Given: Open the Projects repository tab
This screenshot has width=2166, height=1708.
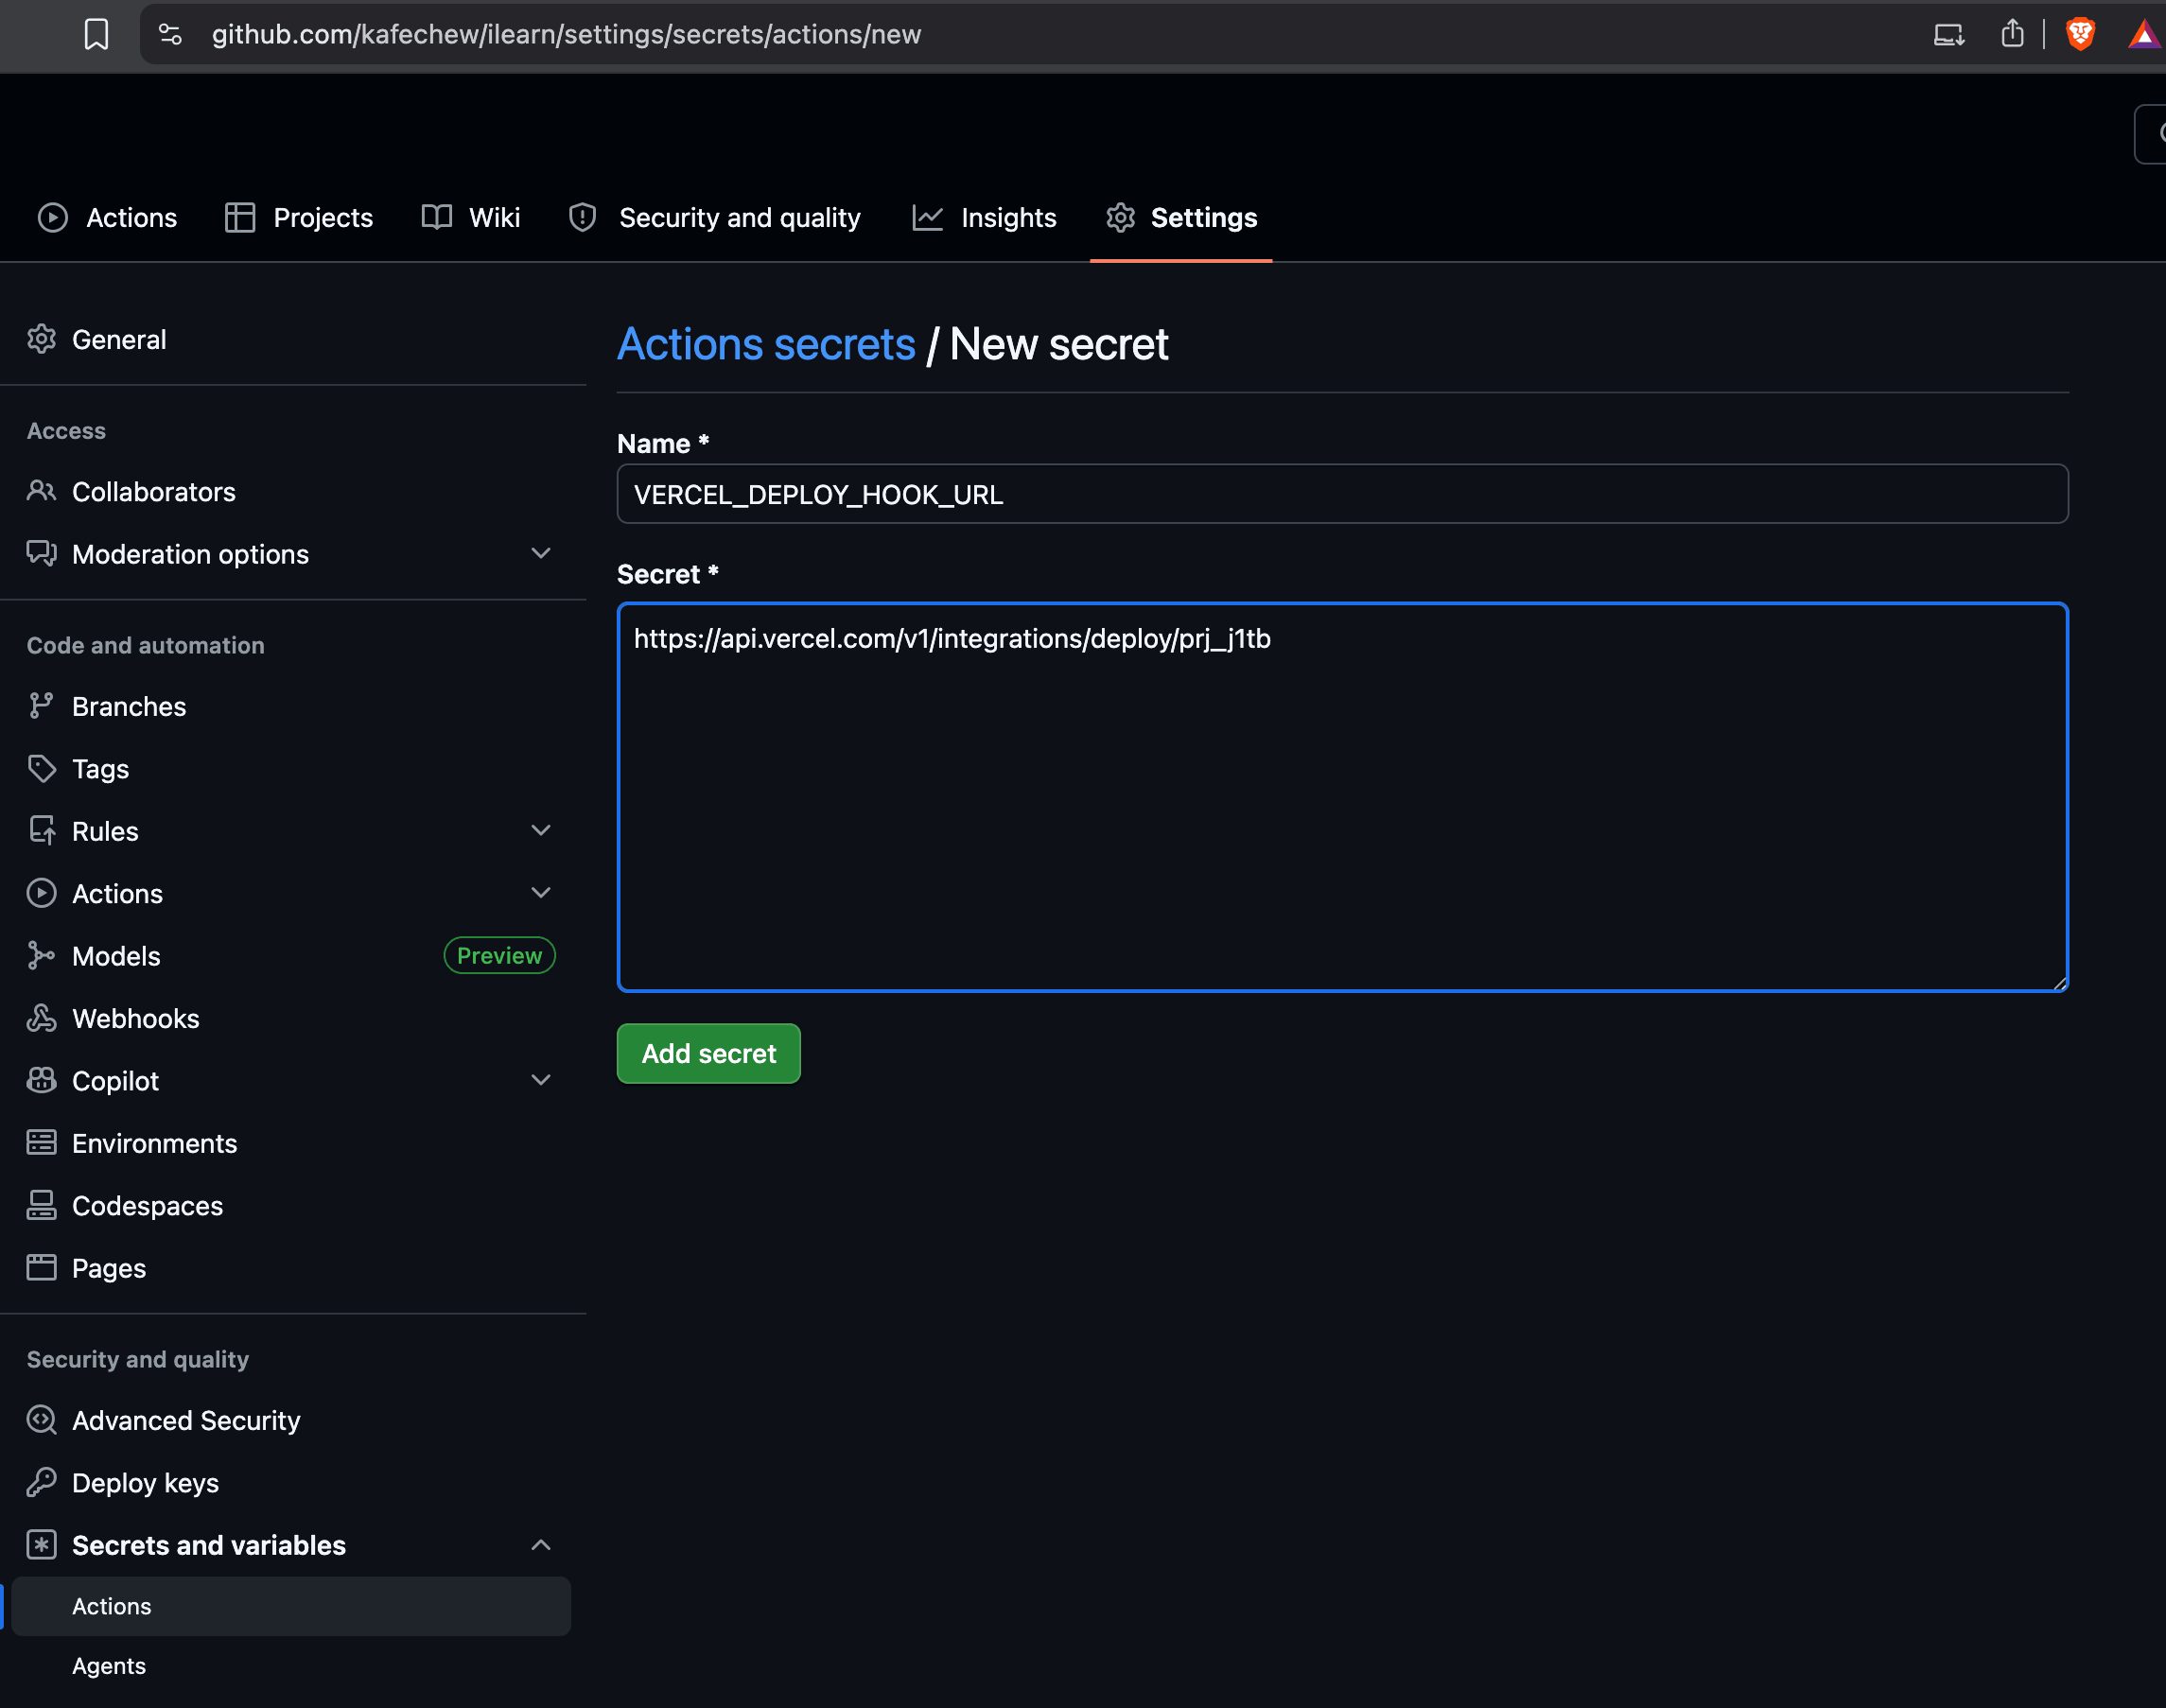Looking at the screenshot, I should [x=299, y=217].
